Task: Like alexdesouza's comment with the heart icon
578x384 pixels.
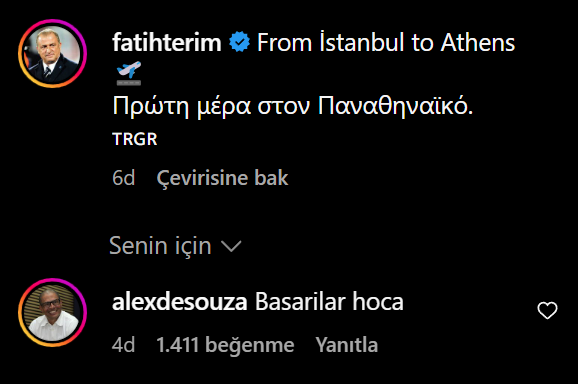Action: pyautogui.click(x=547, y=310)
